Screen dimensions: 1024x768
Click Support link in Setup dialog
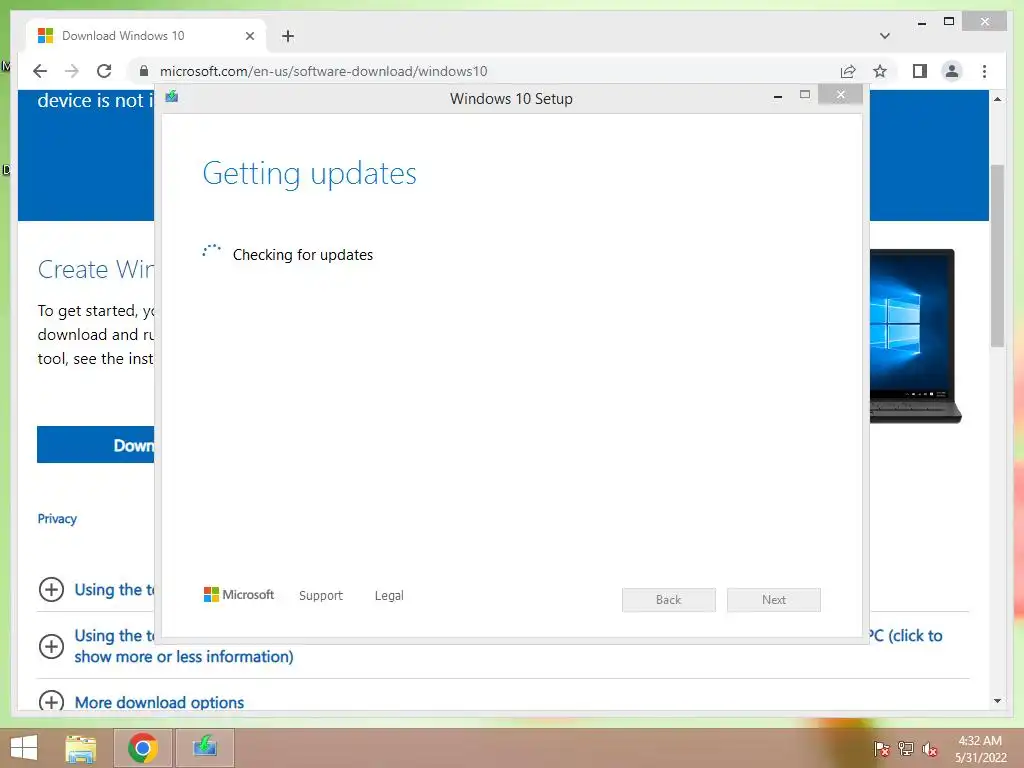(x=321, y=596)
